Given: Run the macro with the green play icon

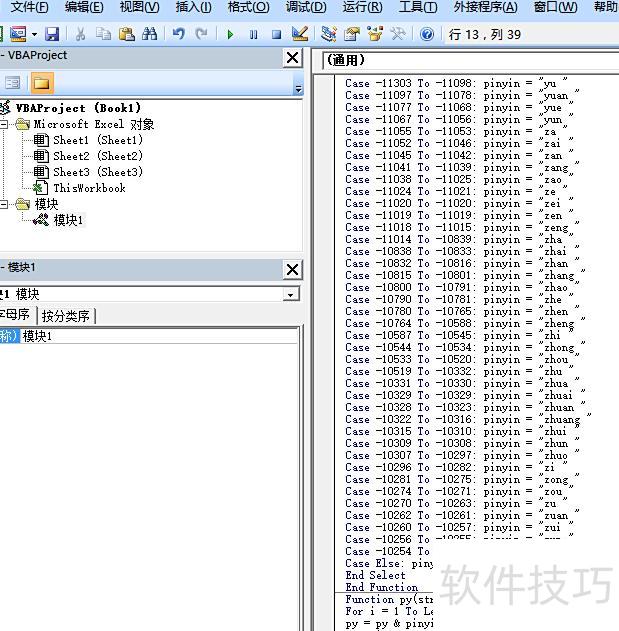Looking at the screenshot, I should 230,34.
